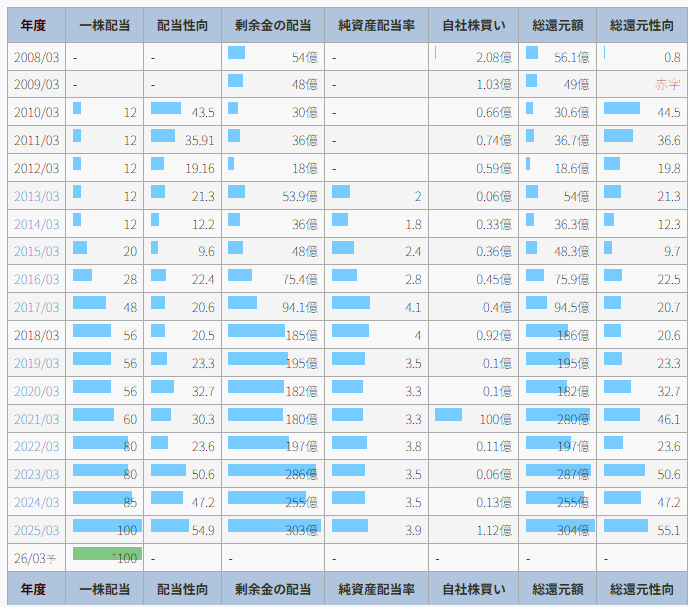Select the 2016/03 year link
The image size is (688, 607).
click(x=36, y=280)
